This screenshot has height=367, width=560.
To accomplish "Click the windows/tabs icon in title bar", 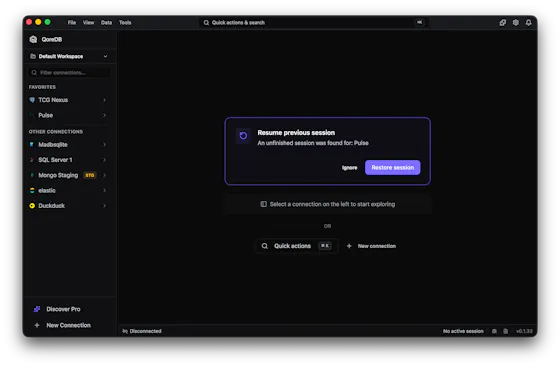I will (502, 22).
